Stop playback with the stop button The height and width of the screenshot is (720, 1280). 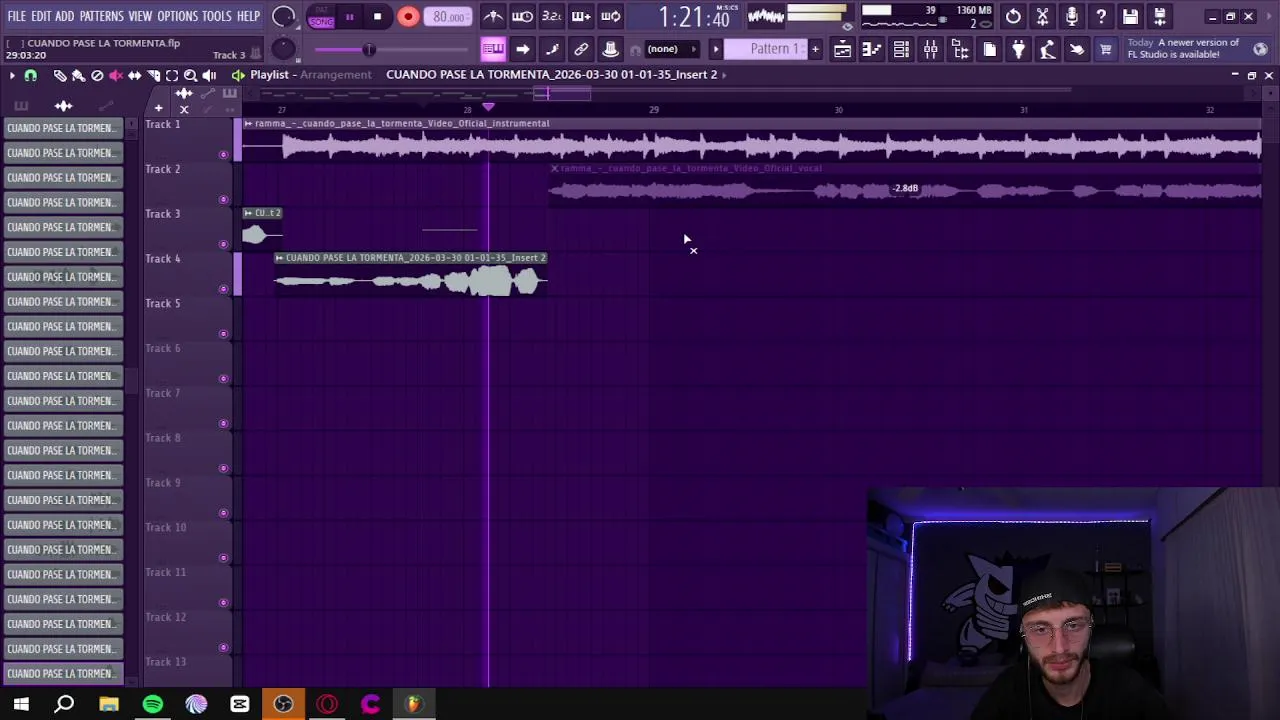377,16
